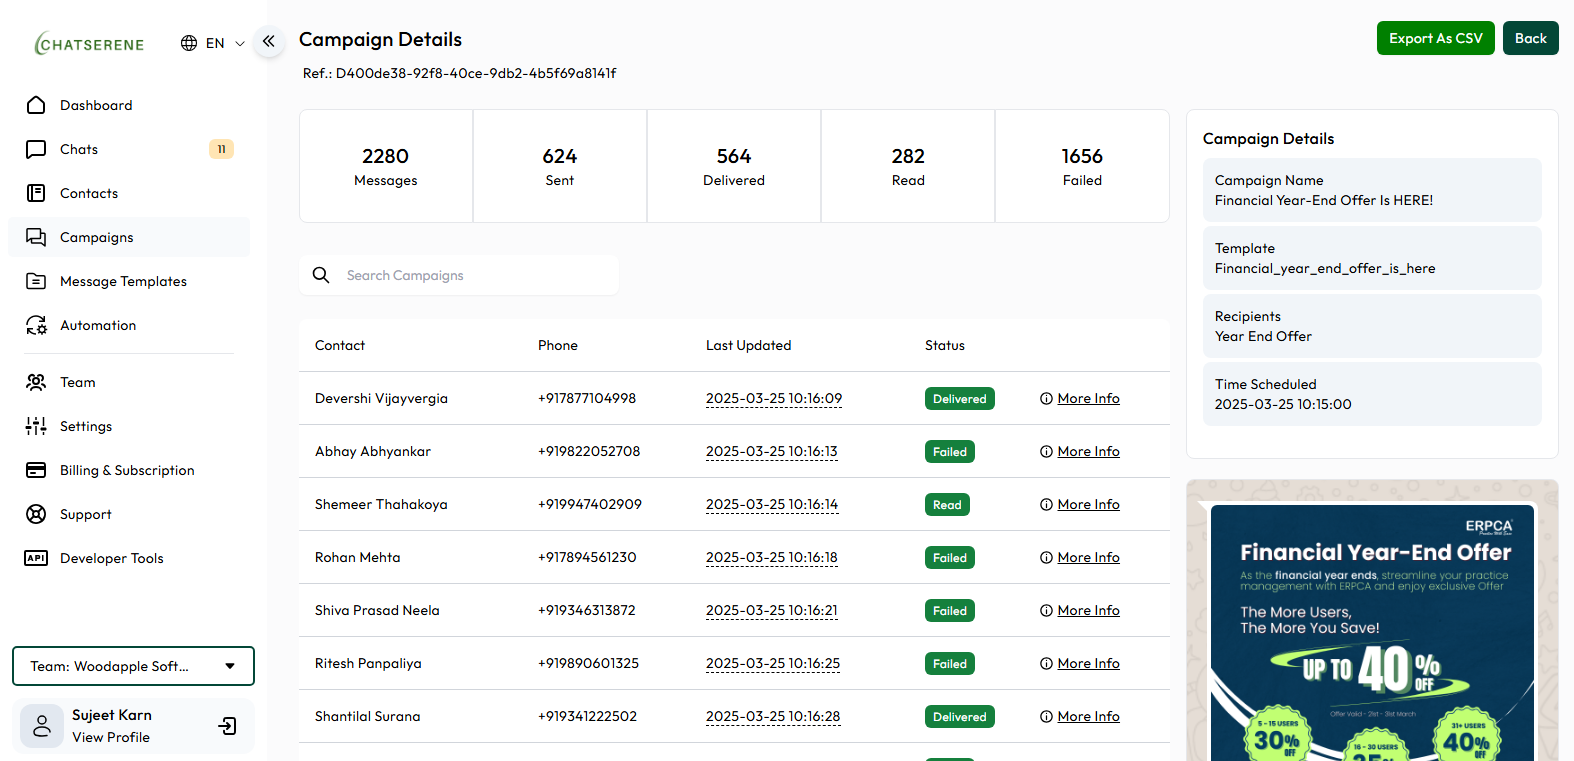Click the 2280 Messages stats card
This screenshot has width=1574, height=761.
point(386,166)
